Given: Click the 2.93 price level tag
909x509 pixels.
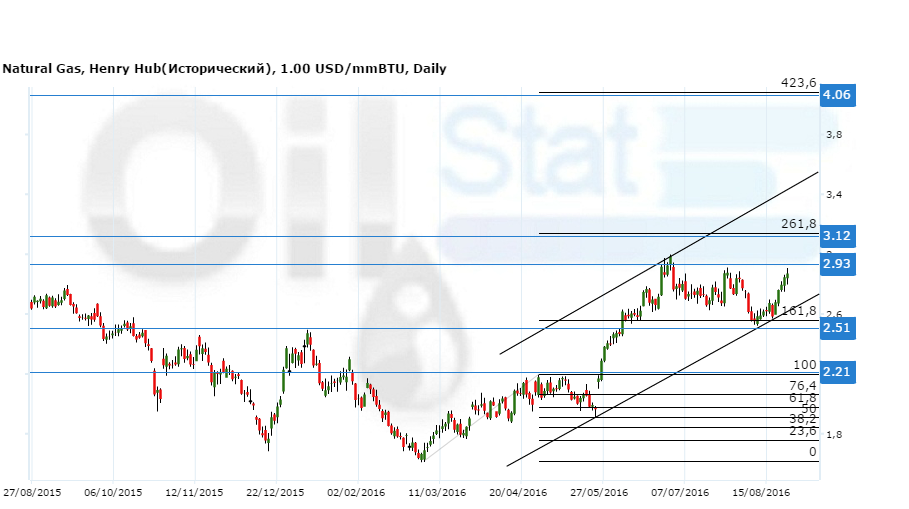Looking at the screenshot, I should pos(835,264).
